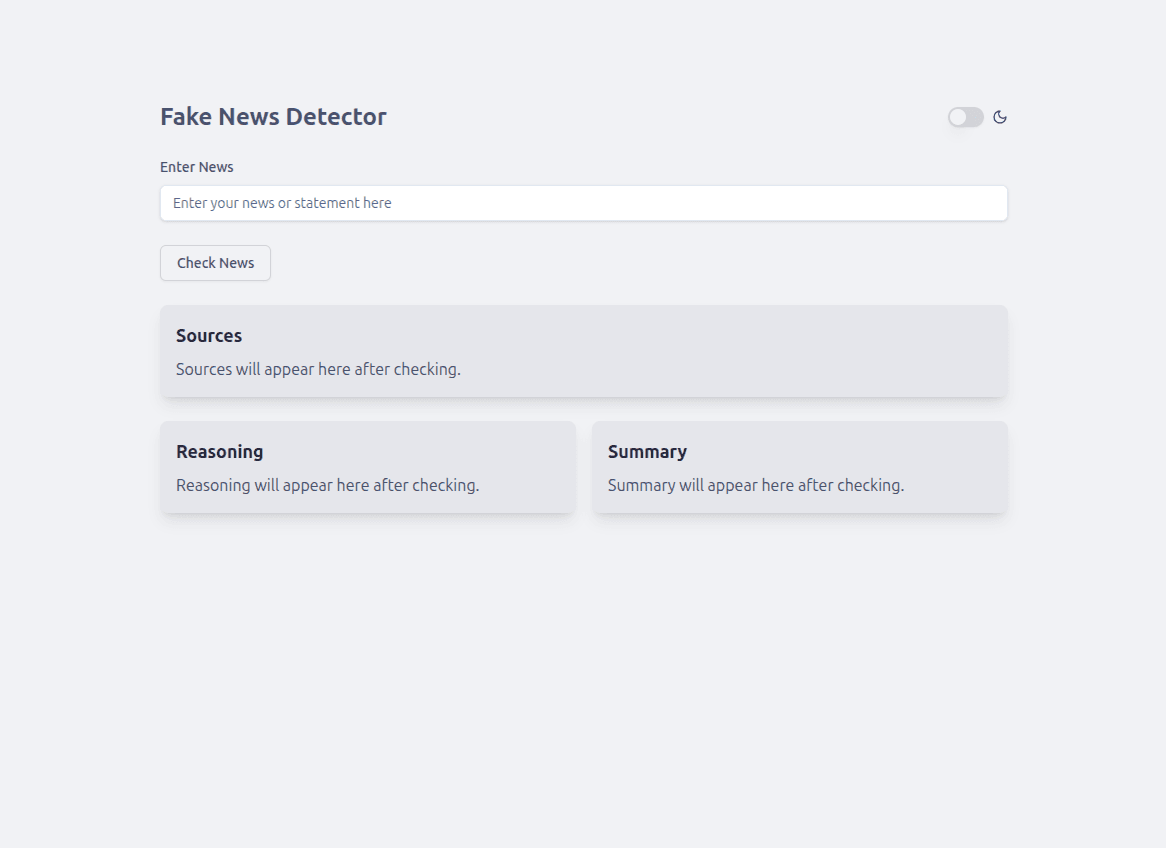Click the white toggle knob
The width and height of the screenshot is (1166, 848).
coord(957,117)
